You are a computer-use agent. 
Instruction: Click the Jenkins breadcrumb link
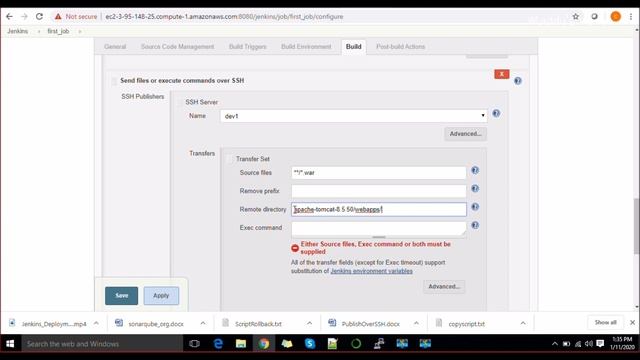tap(18, 31)
